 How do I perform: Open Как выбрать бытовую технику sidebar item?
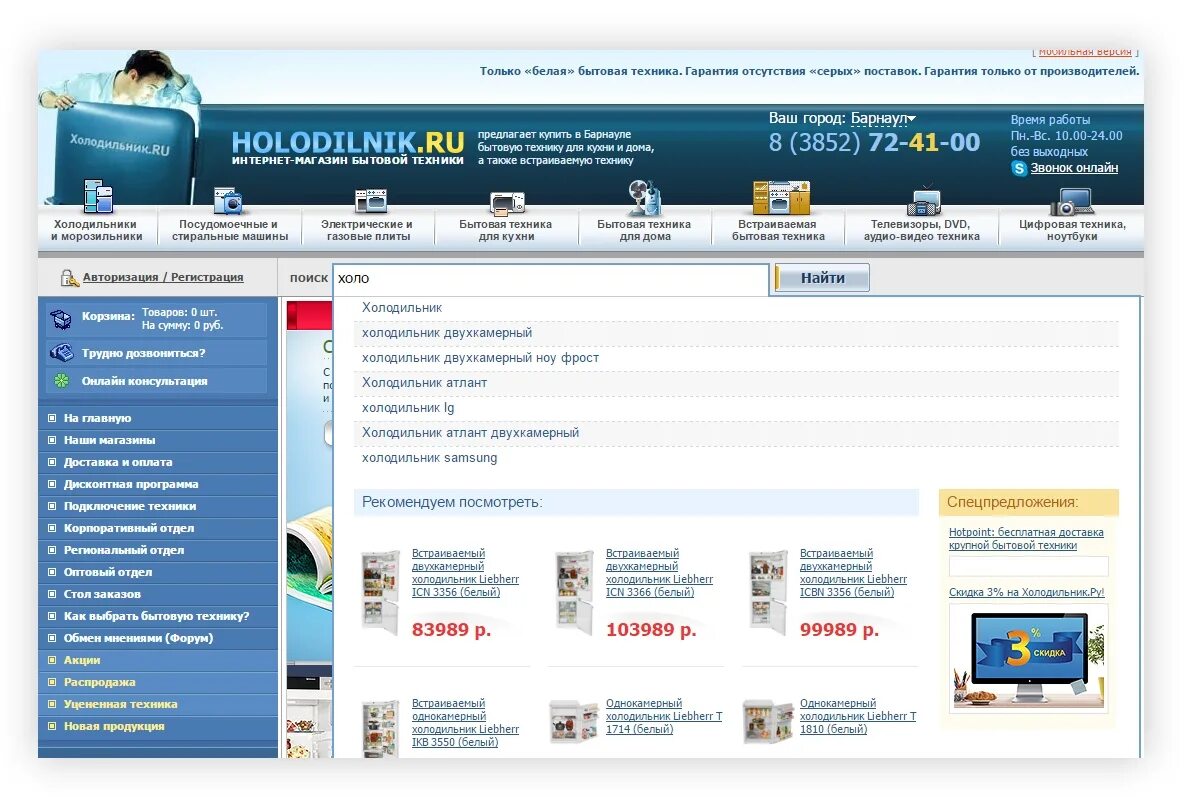pyautogui.click(x=158, y=616)
